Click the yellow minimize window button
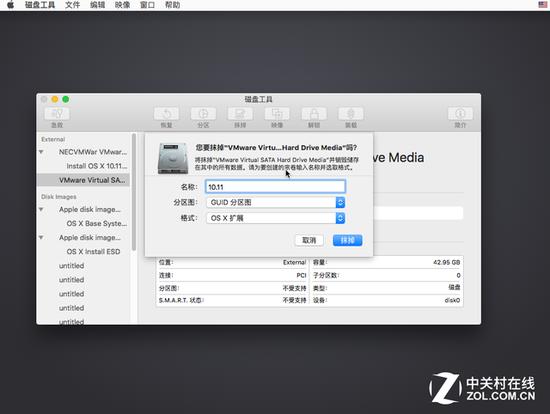The image size is (550, 414). click(x=55, y=99)
